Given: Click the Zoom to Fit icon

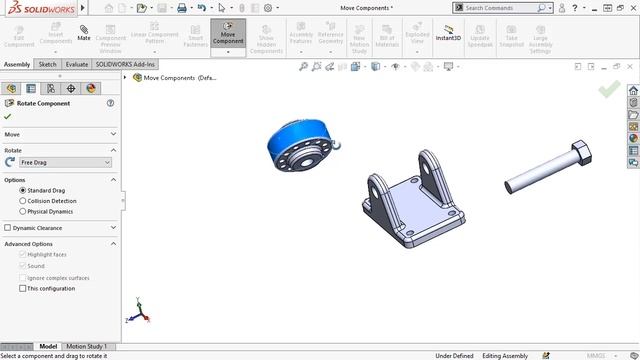Looking at the screenshot, I should click(303, 67).
